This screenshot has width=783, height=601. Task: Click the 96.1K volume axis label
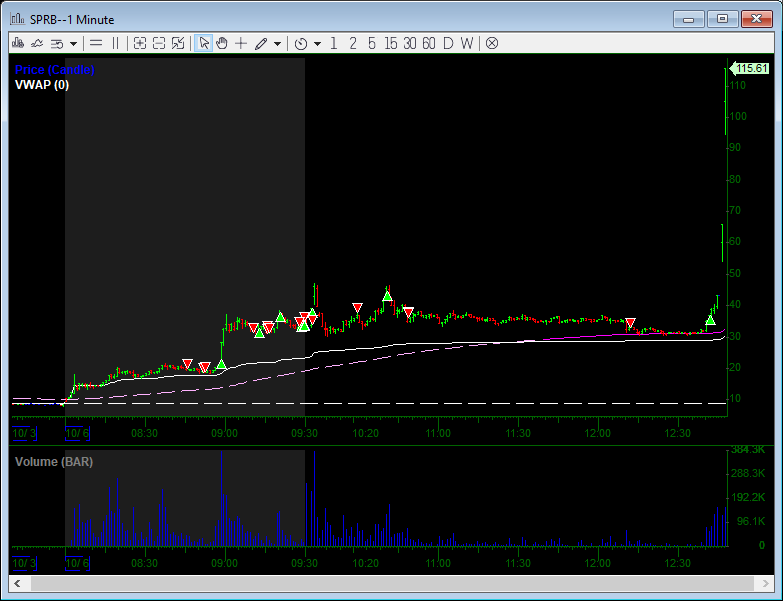[x=751, y=521]
